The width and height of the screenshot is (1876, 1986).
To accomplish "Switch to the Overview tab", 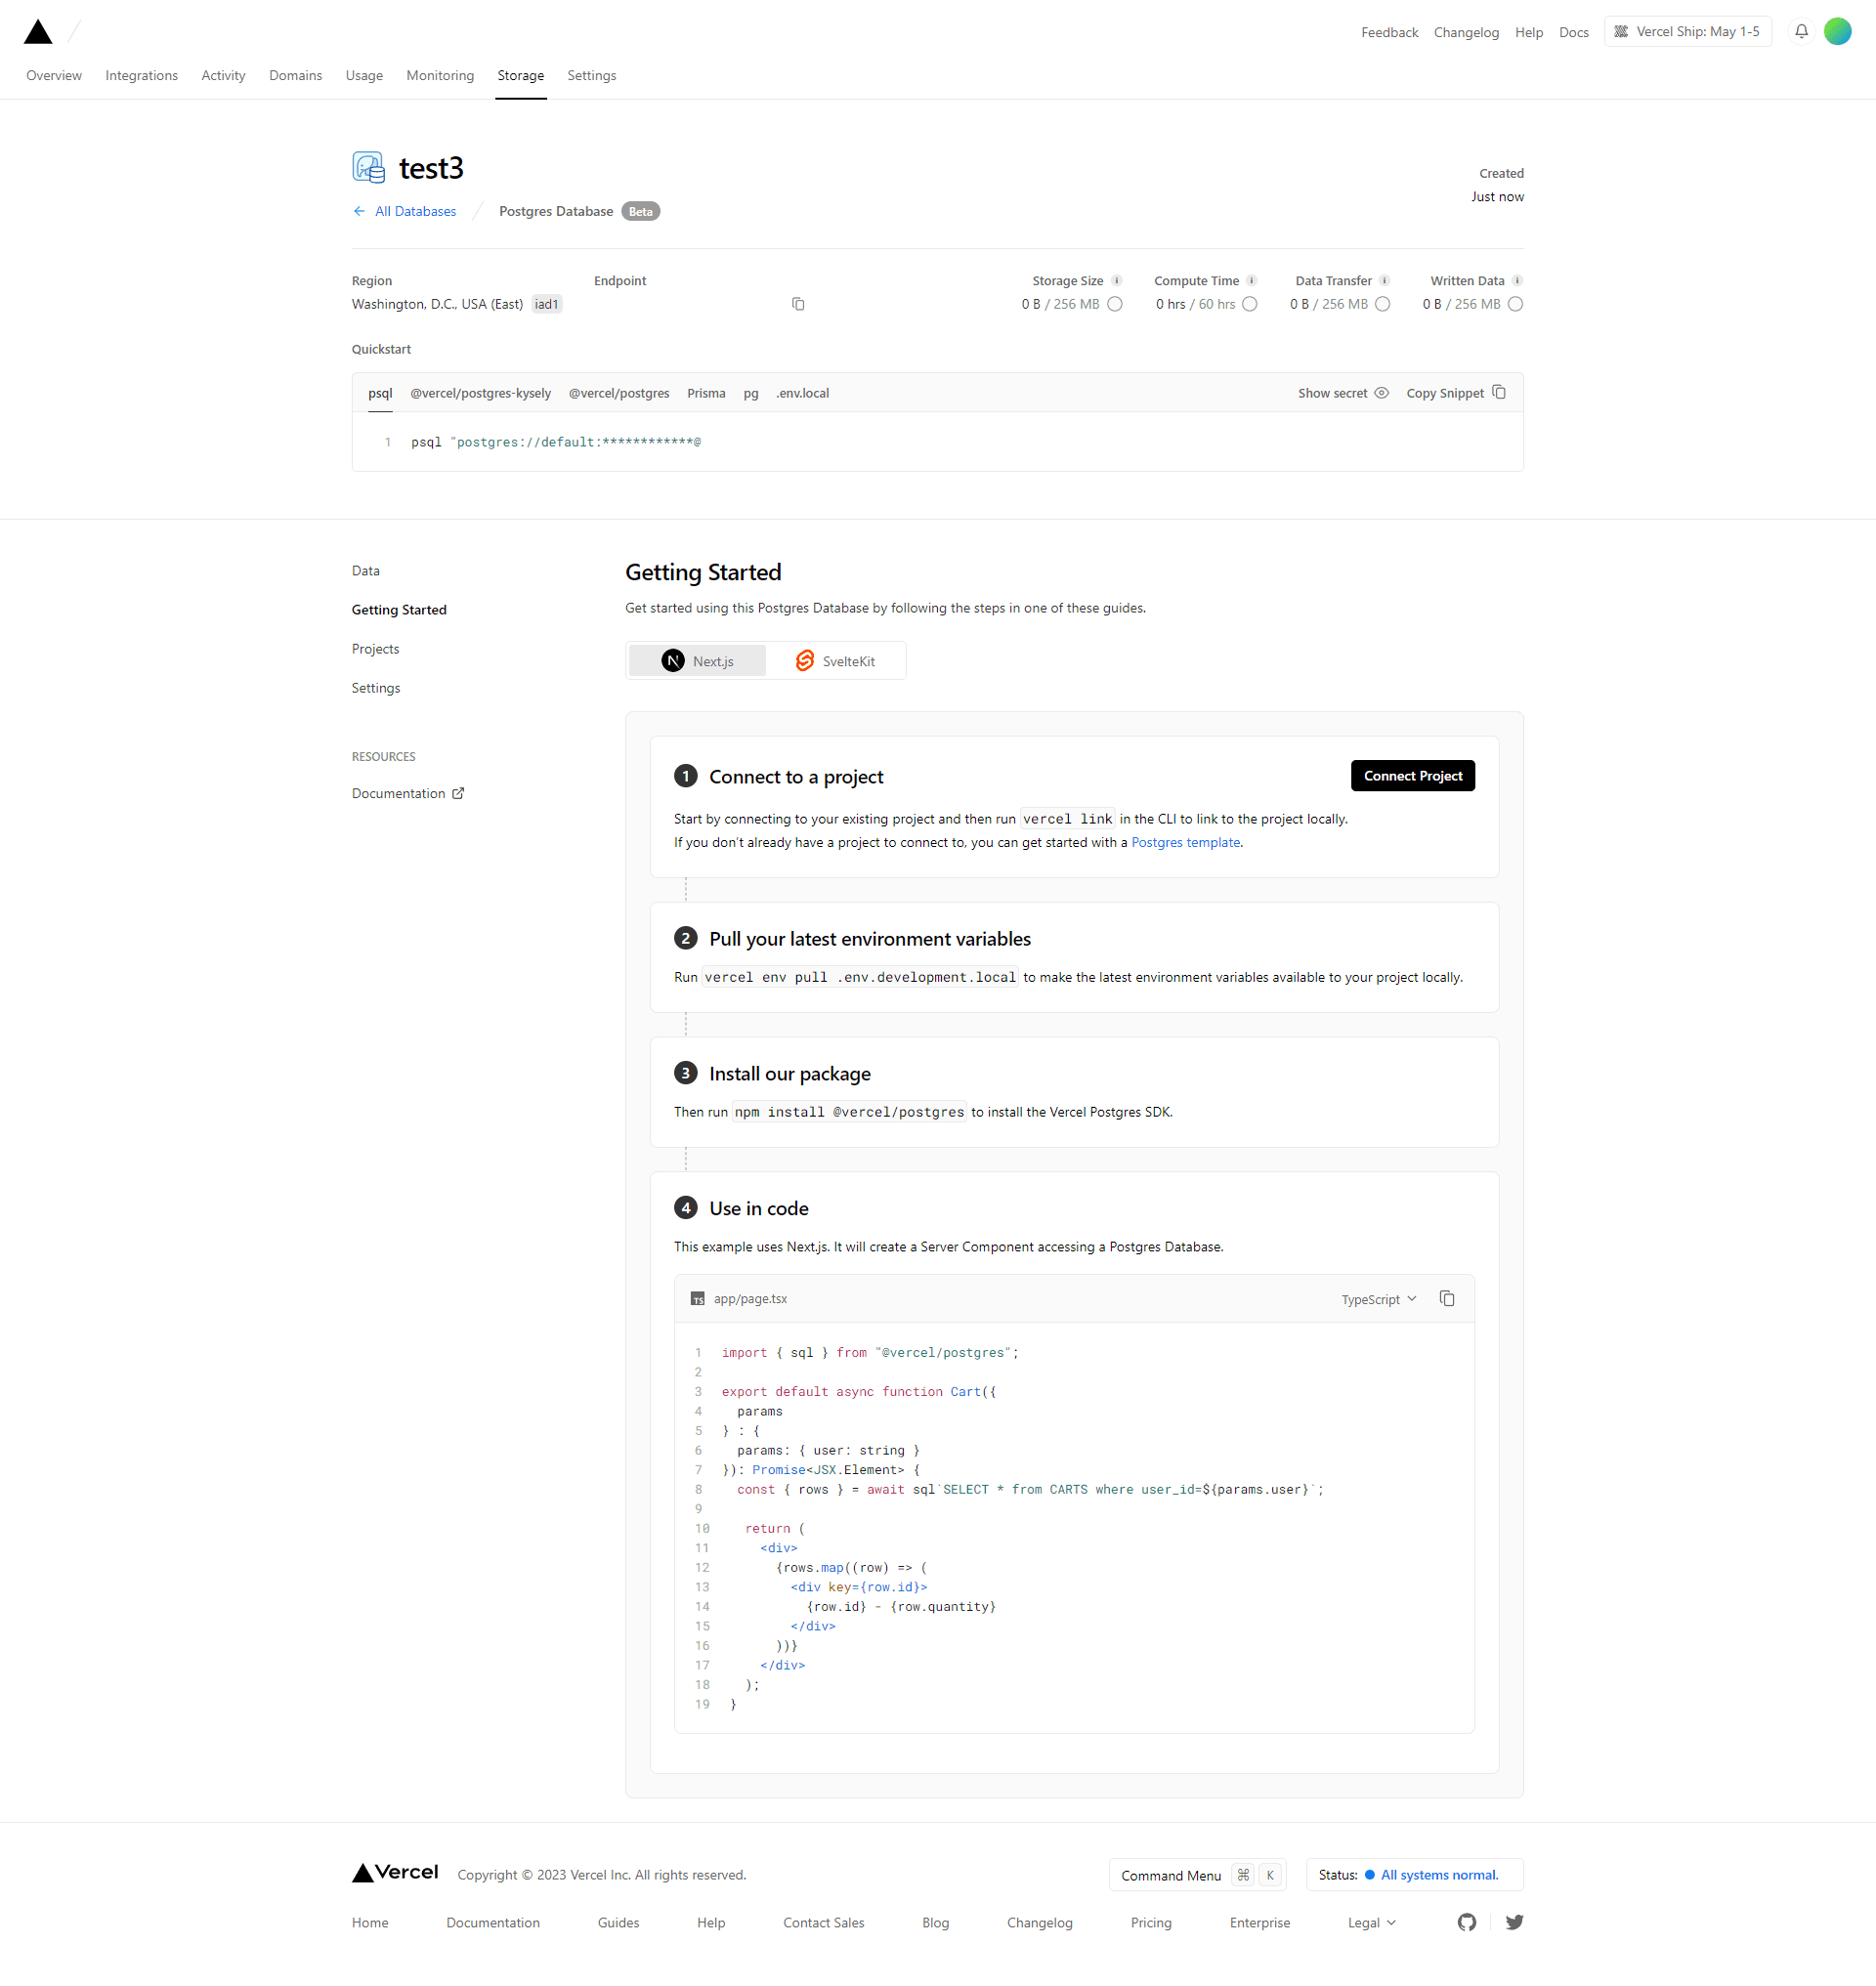I will 54,76.
